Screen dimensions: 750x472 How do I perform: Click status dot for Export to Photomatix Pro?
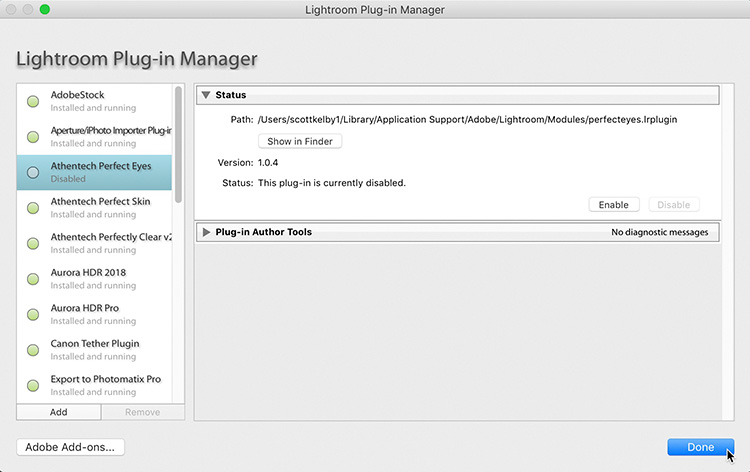(33, 385)
